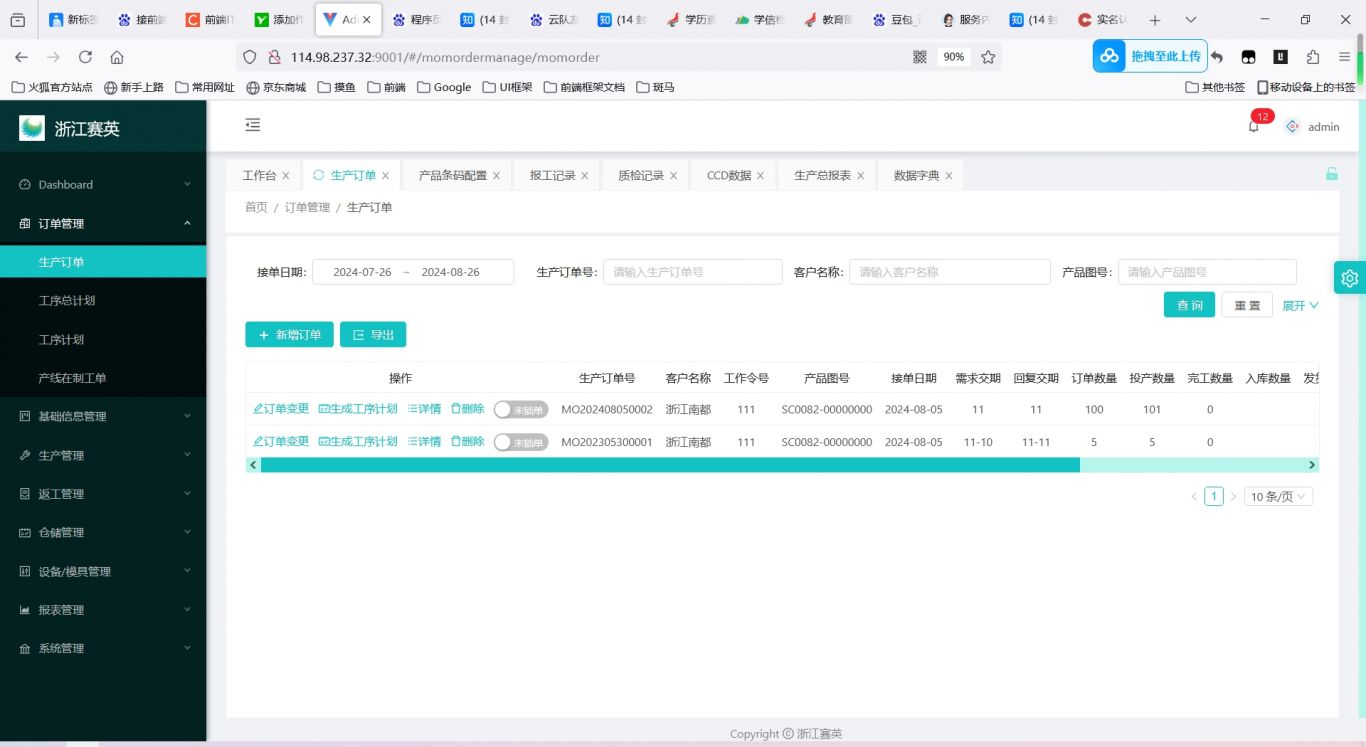Close the 生产总报表 tab
This screenshot has width=1366, height=747.
pyautogui.click(x=860, y=176)
